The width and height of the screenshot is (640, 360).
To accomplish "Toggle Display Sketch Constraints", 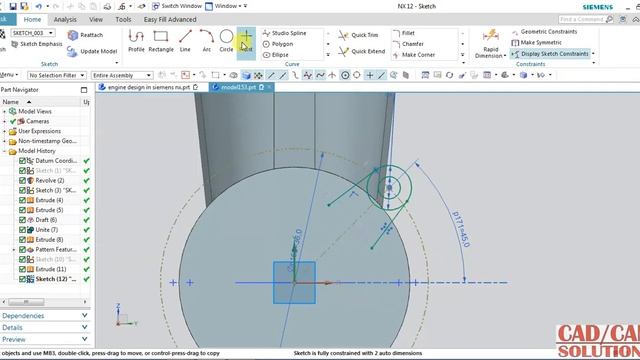I will pyautogui.click(x=550, y=54).
